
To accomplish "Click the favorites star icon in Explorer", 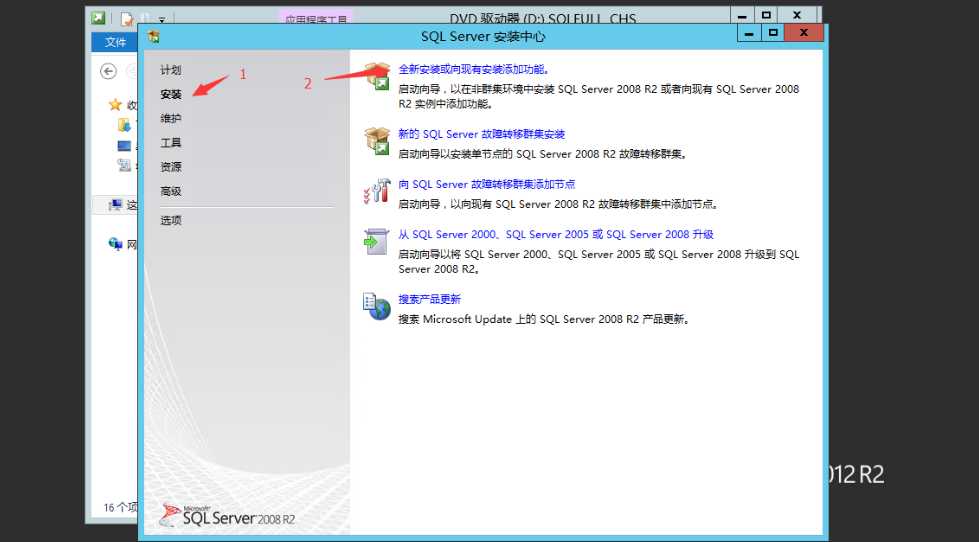I will [115, 105].
